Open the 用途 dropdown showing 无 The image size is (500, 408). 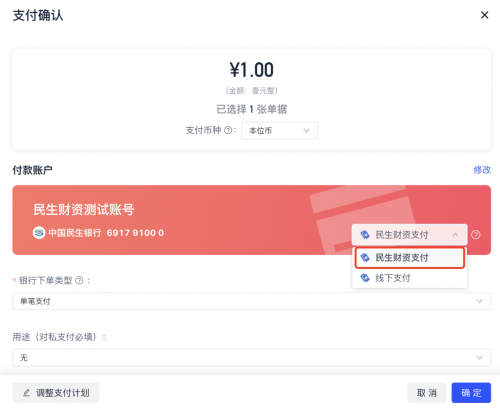tap(251, 357)
